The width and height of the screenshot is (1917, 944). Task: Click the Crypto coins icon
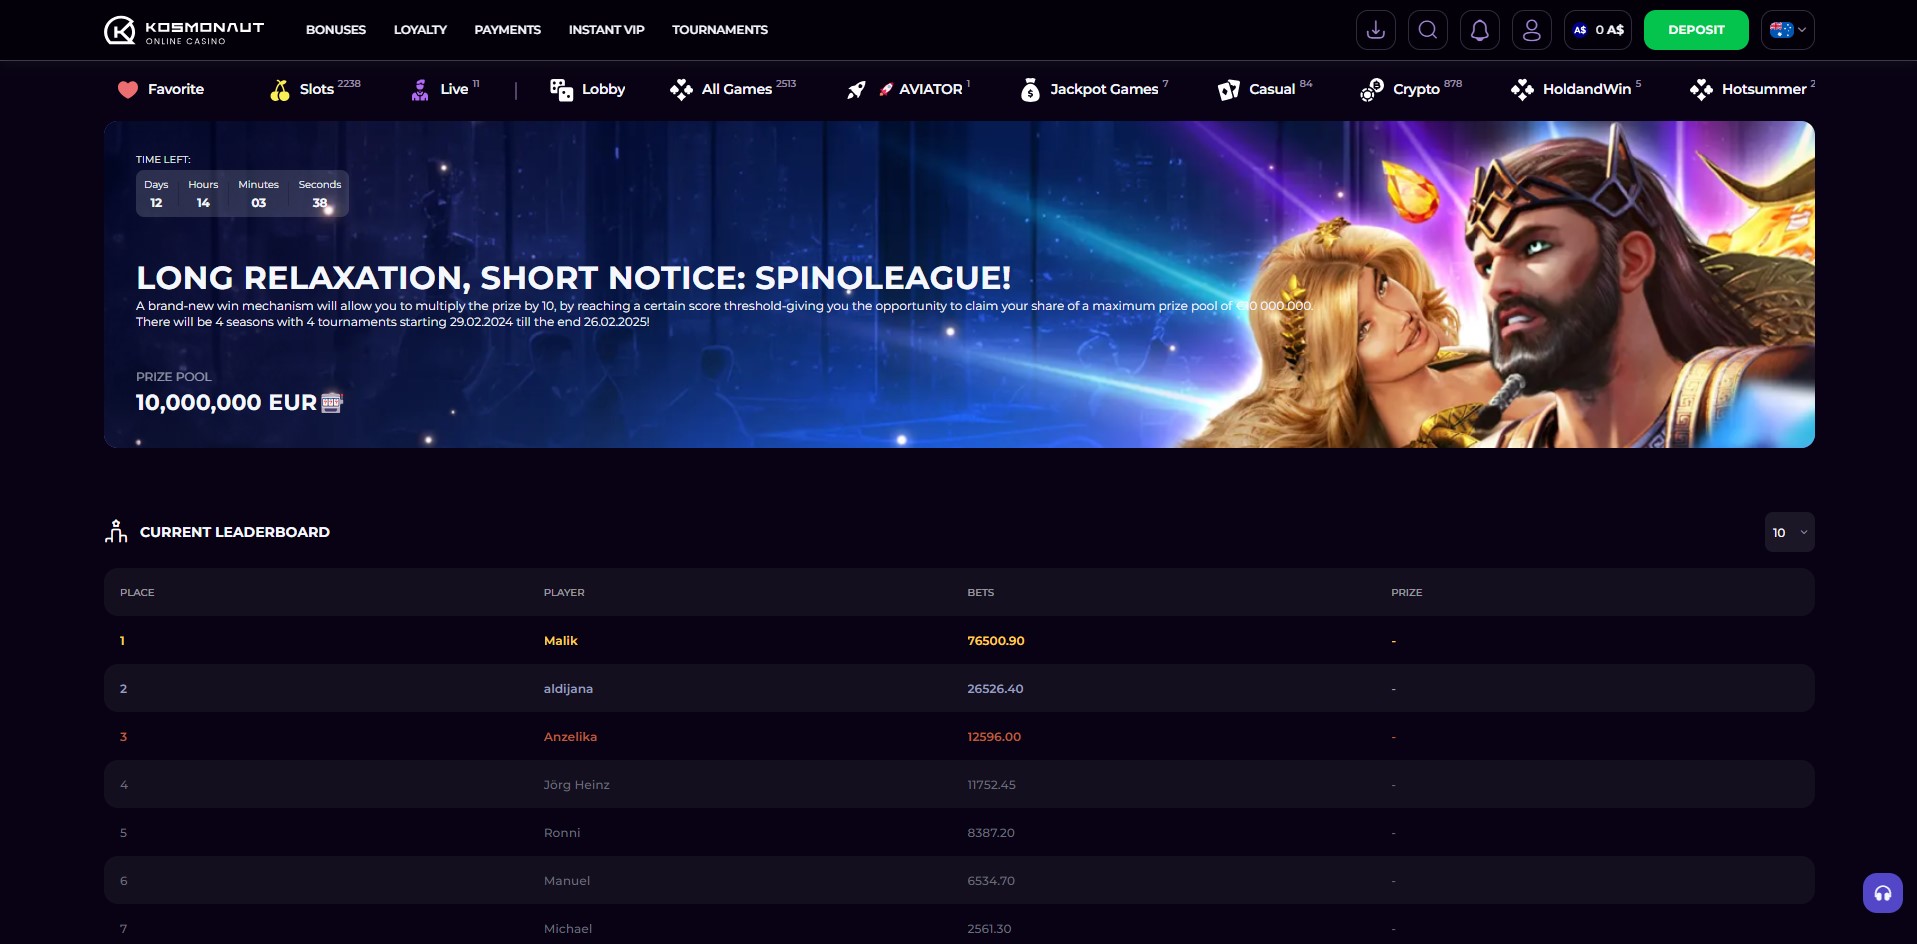[1371, 90]
